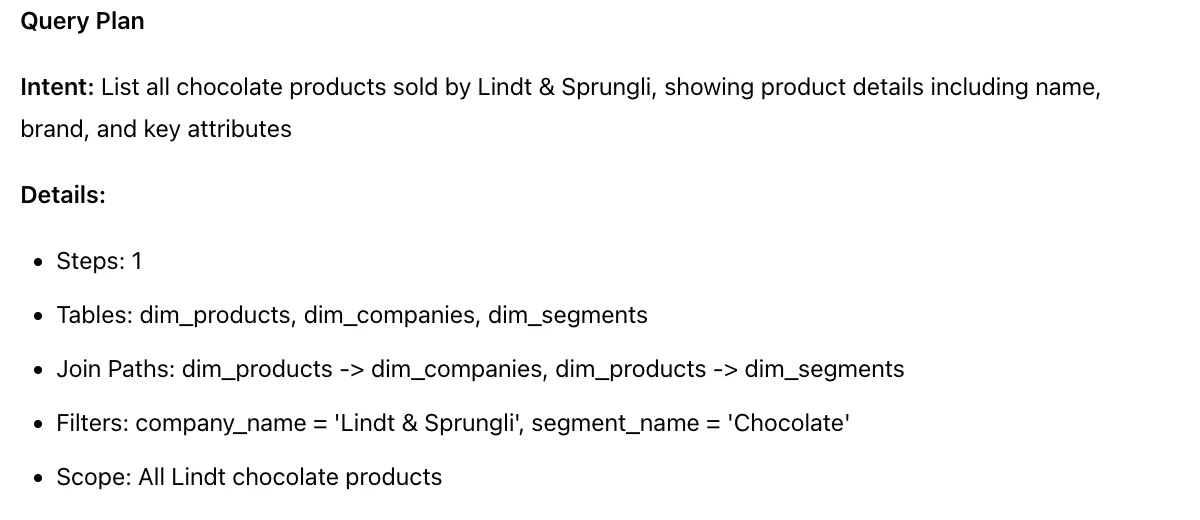Click the 'Chocolate' filter value
1200x520 pixels.
coord(788,423)
